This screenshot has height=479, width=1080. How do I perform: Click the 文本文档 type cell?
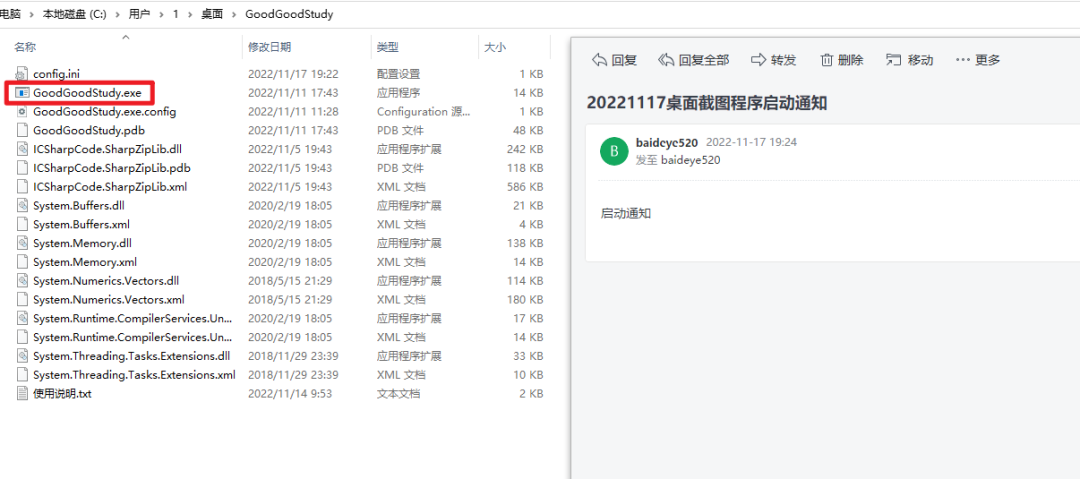point(399,394)
